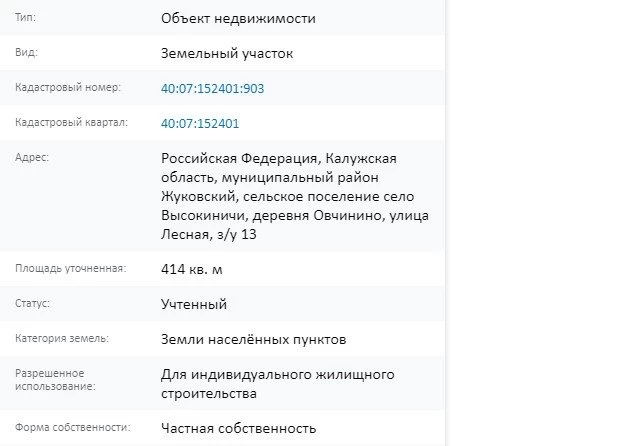Image resolution: width=620 pixels, height=446 pixels.
Task: Click the "Площадь уточненная" label
Action: tap(70, 268)
